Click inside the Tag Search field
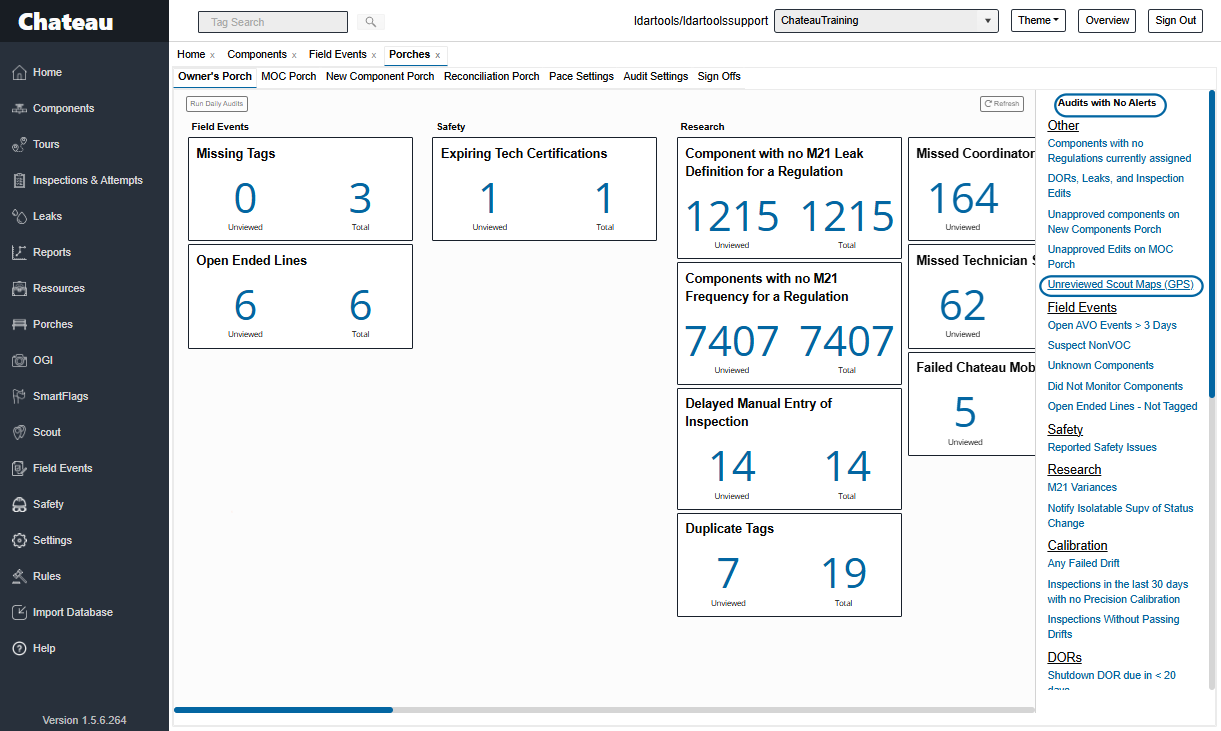The height and width of the screenshot is (731, 1221). point(273,21)
